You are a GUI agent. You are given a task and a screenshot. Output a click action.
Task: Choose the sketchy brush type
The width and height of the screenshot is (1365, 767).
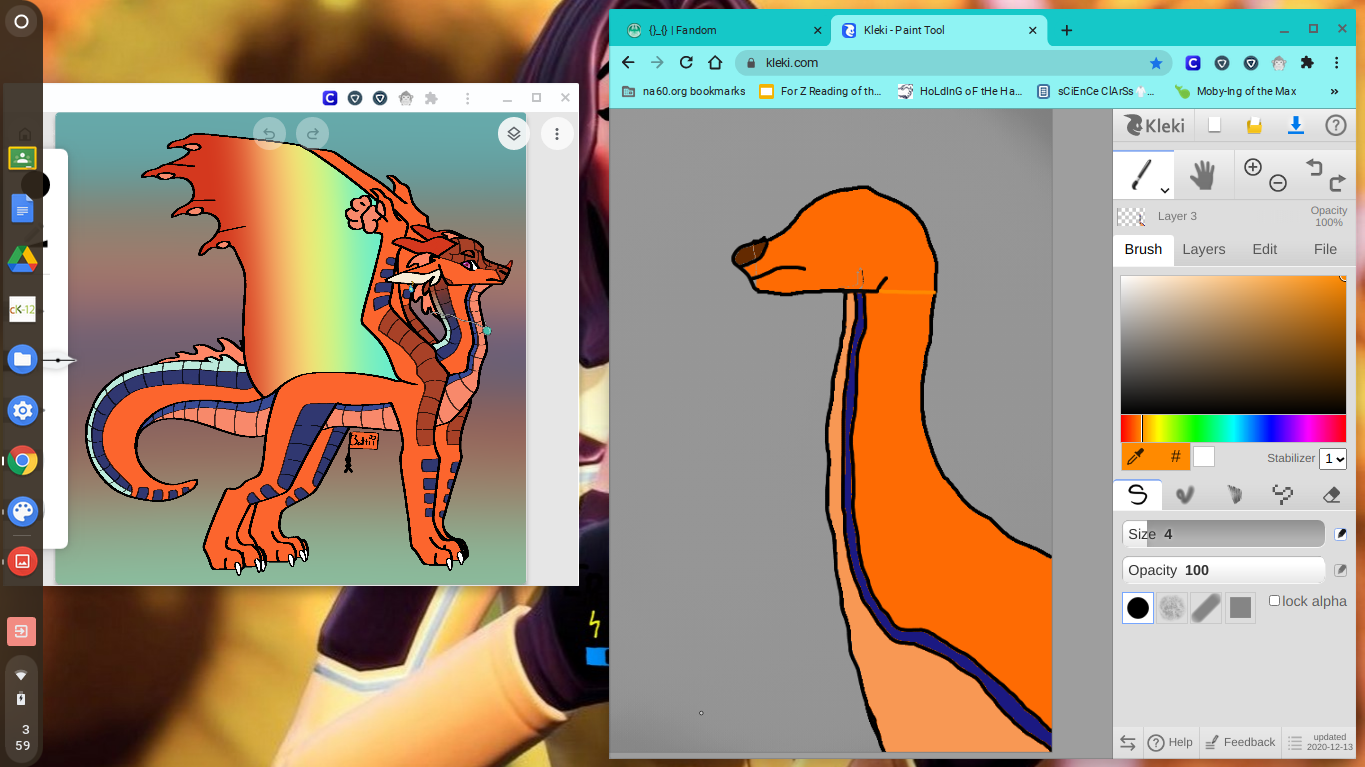1234,494
